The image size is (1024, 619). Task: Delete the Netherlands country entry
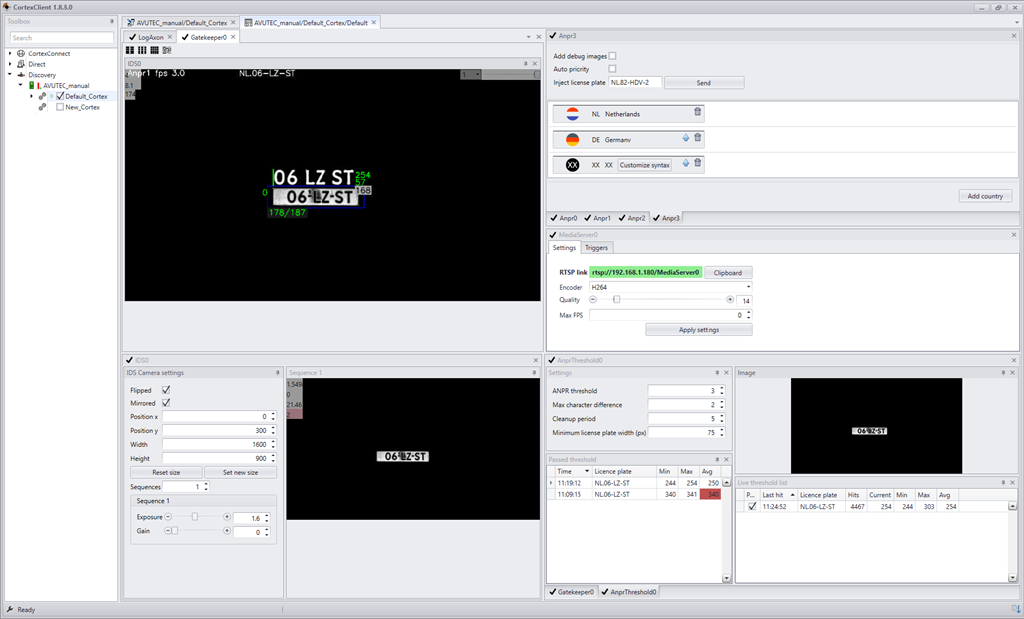pyautogui.click(x=697, y=112)
